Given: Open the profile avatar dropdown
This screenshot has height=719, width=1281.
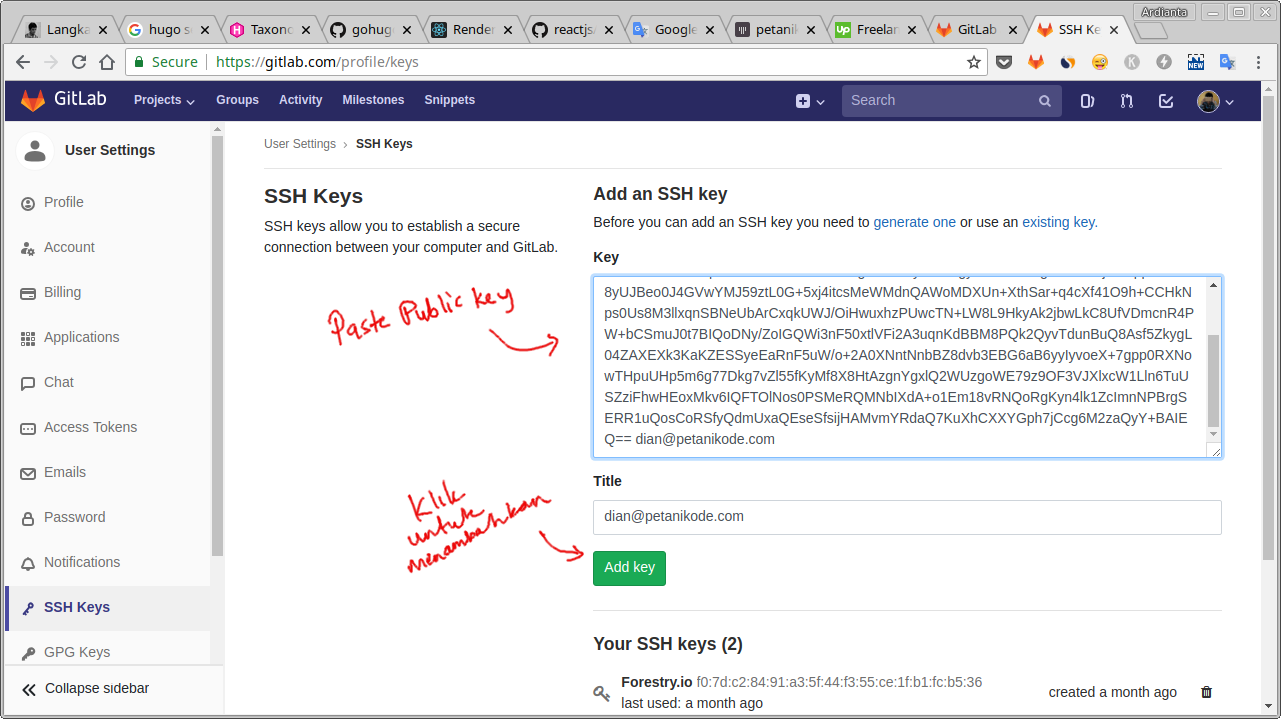Looking at the screenshot, I should [1209, 100].
